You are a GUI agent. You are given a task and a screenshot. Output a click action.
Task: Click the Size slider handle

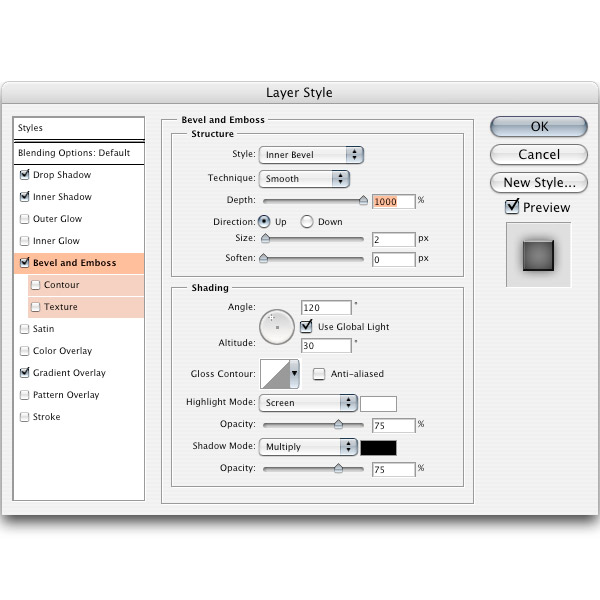(x=265, y=239)
